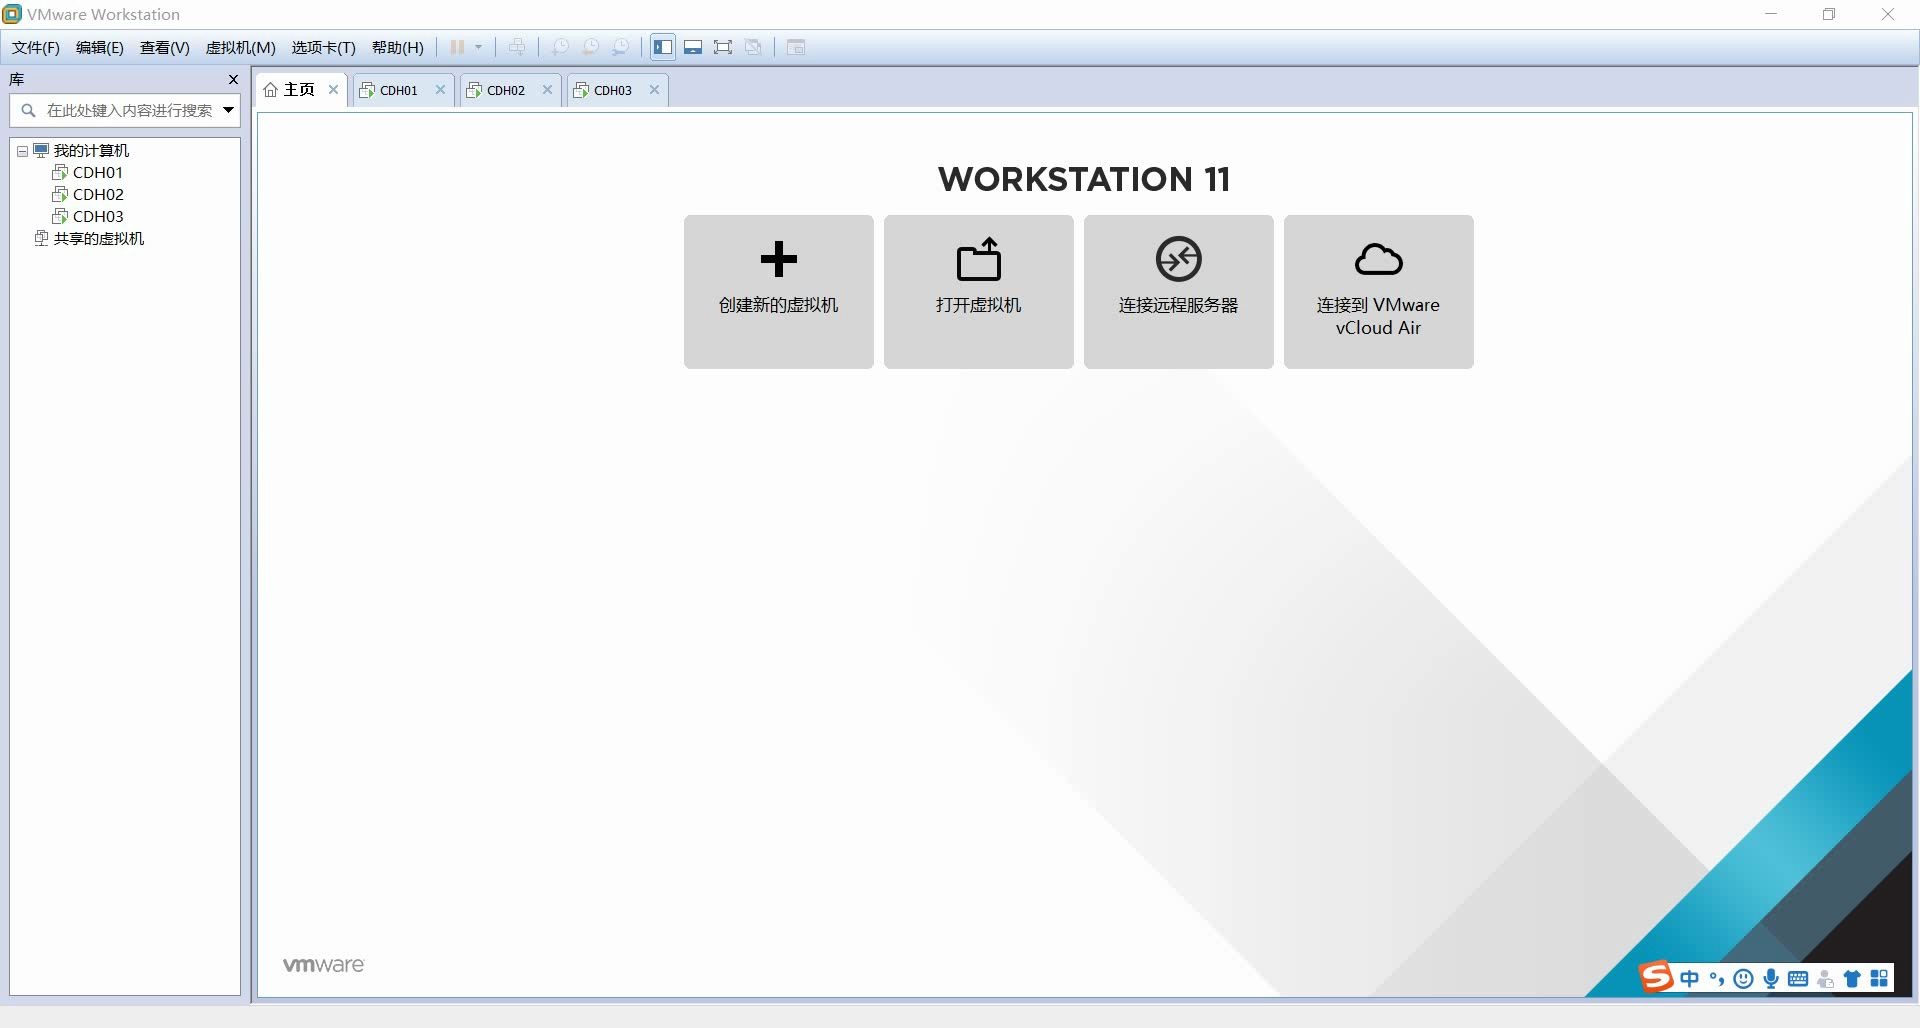Select 我的计算机 in the library tree
The width and height of the screenshot is (1920, 1028).
(x=91, y=150)
